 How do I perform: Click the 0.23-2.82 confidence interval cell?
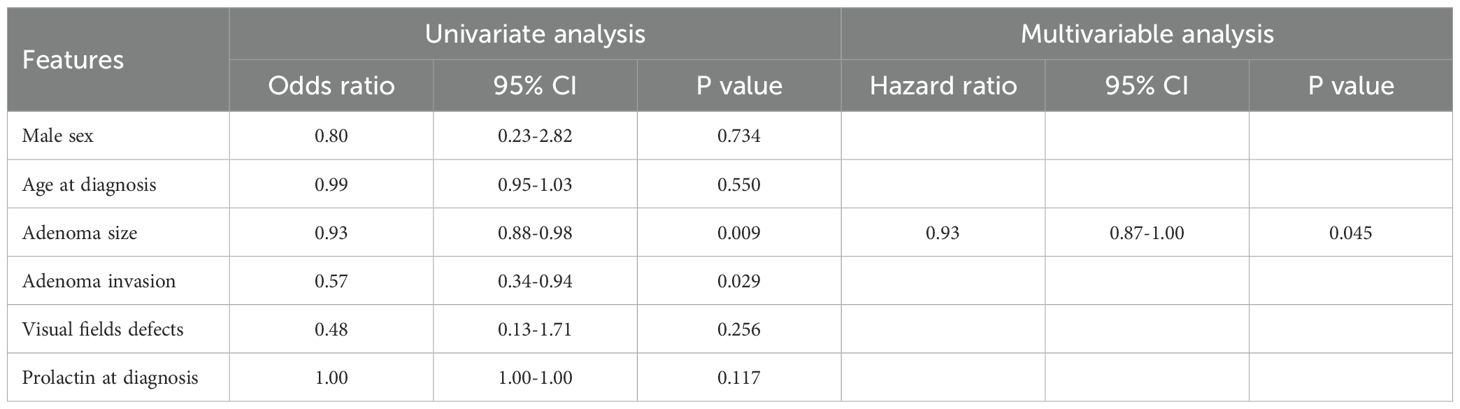coord(535,136)
